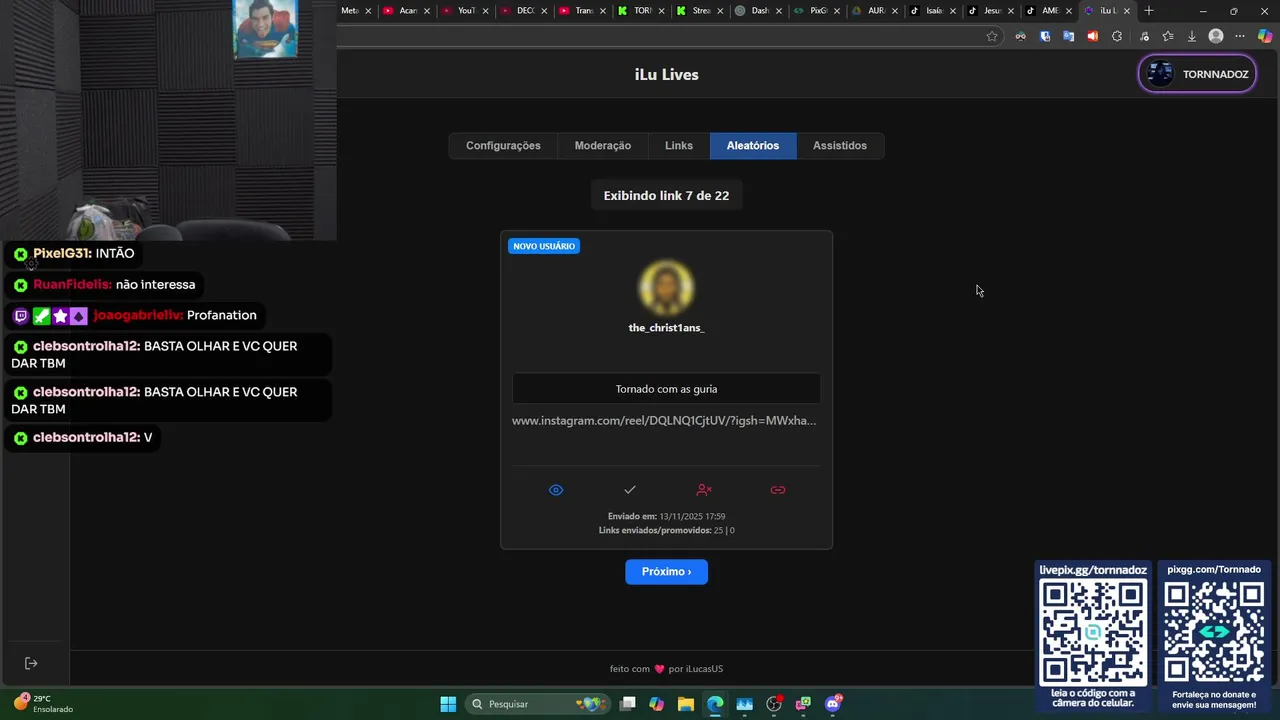The image size is (1280, 720).
Task: Click the red speaker extension icon
Action: point(1093,36)
